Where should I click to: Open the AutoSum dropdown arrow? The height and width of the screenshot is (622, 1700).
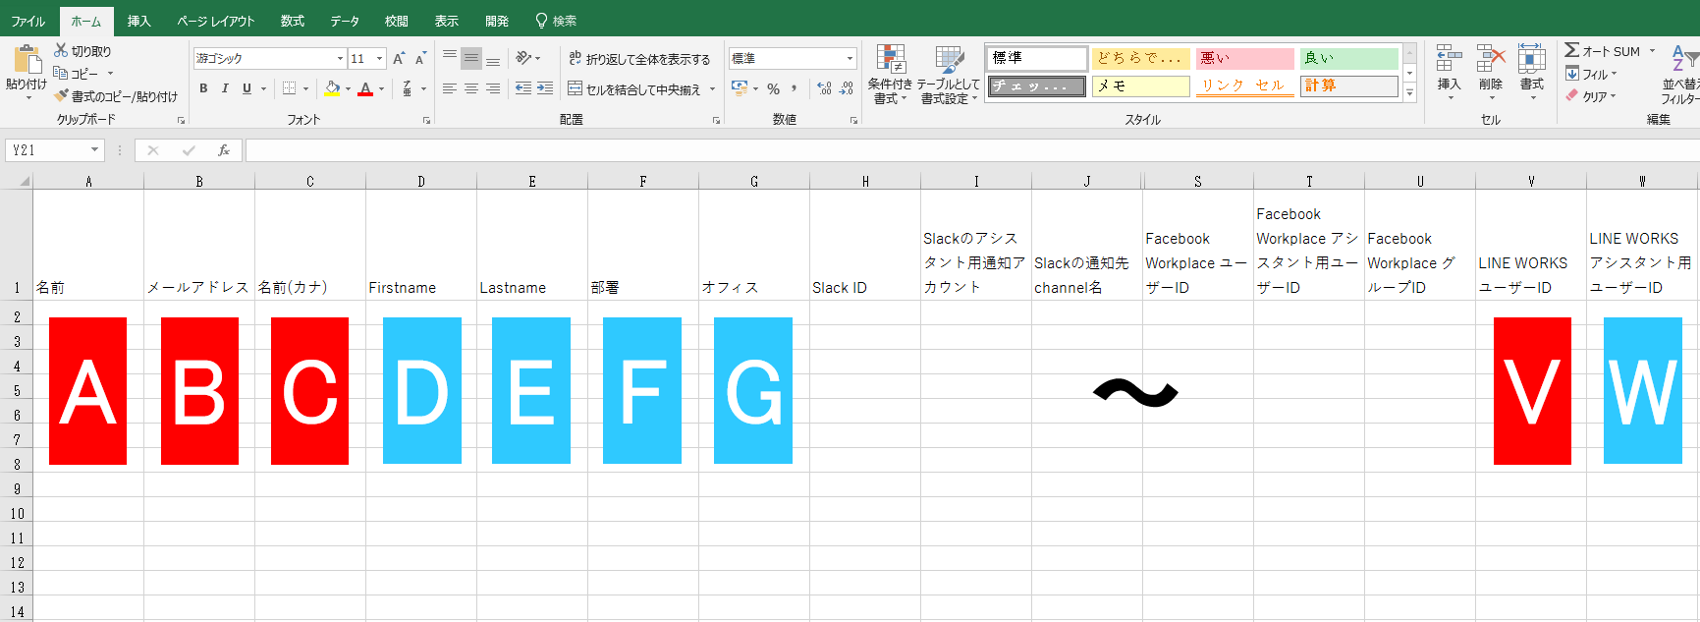tap(1652, 50)
